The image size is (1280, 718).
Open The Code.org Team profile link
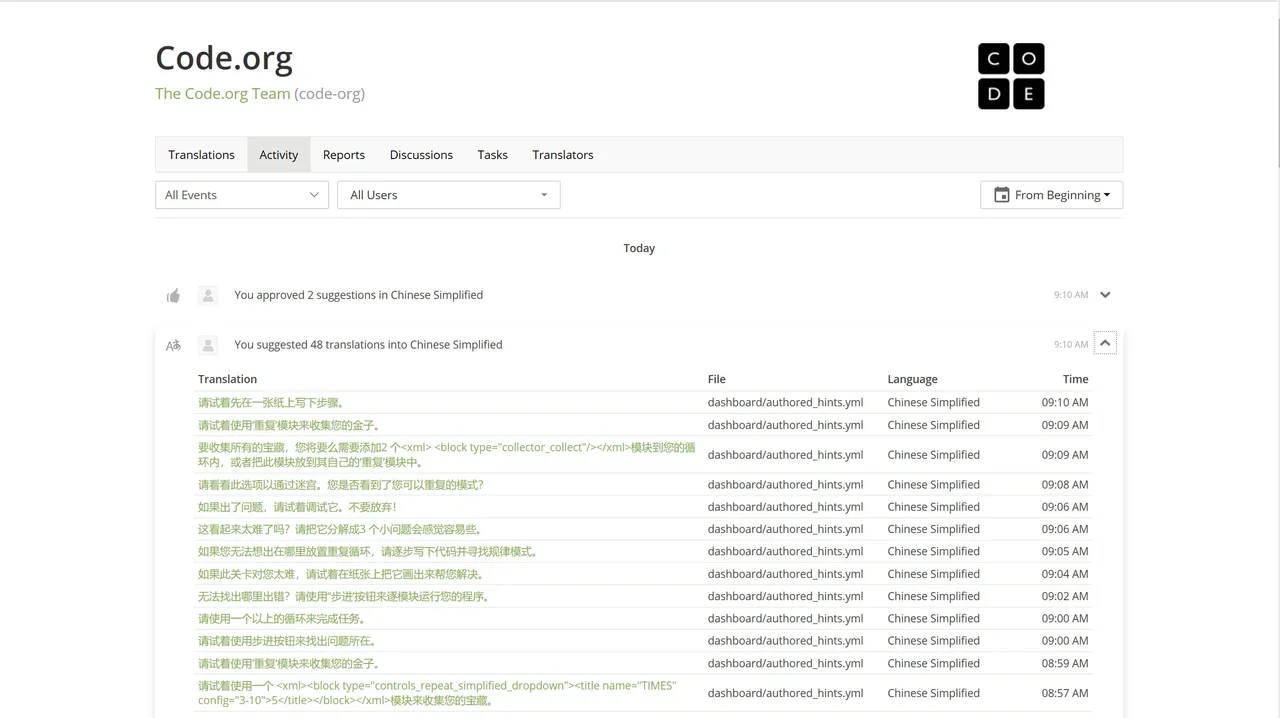(x=222, y=94)
